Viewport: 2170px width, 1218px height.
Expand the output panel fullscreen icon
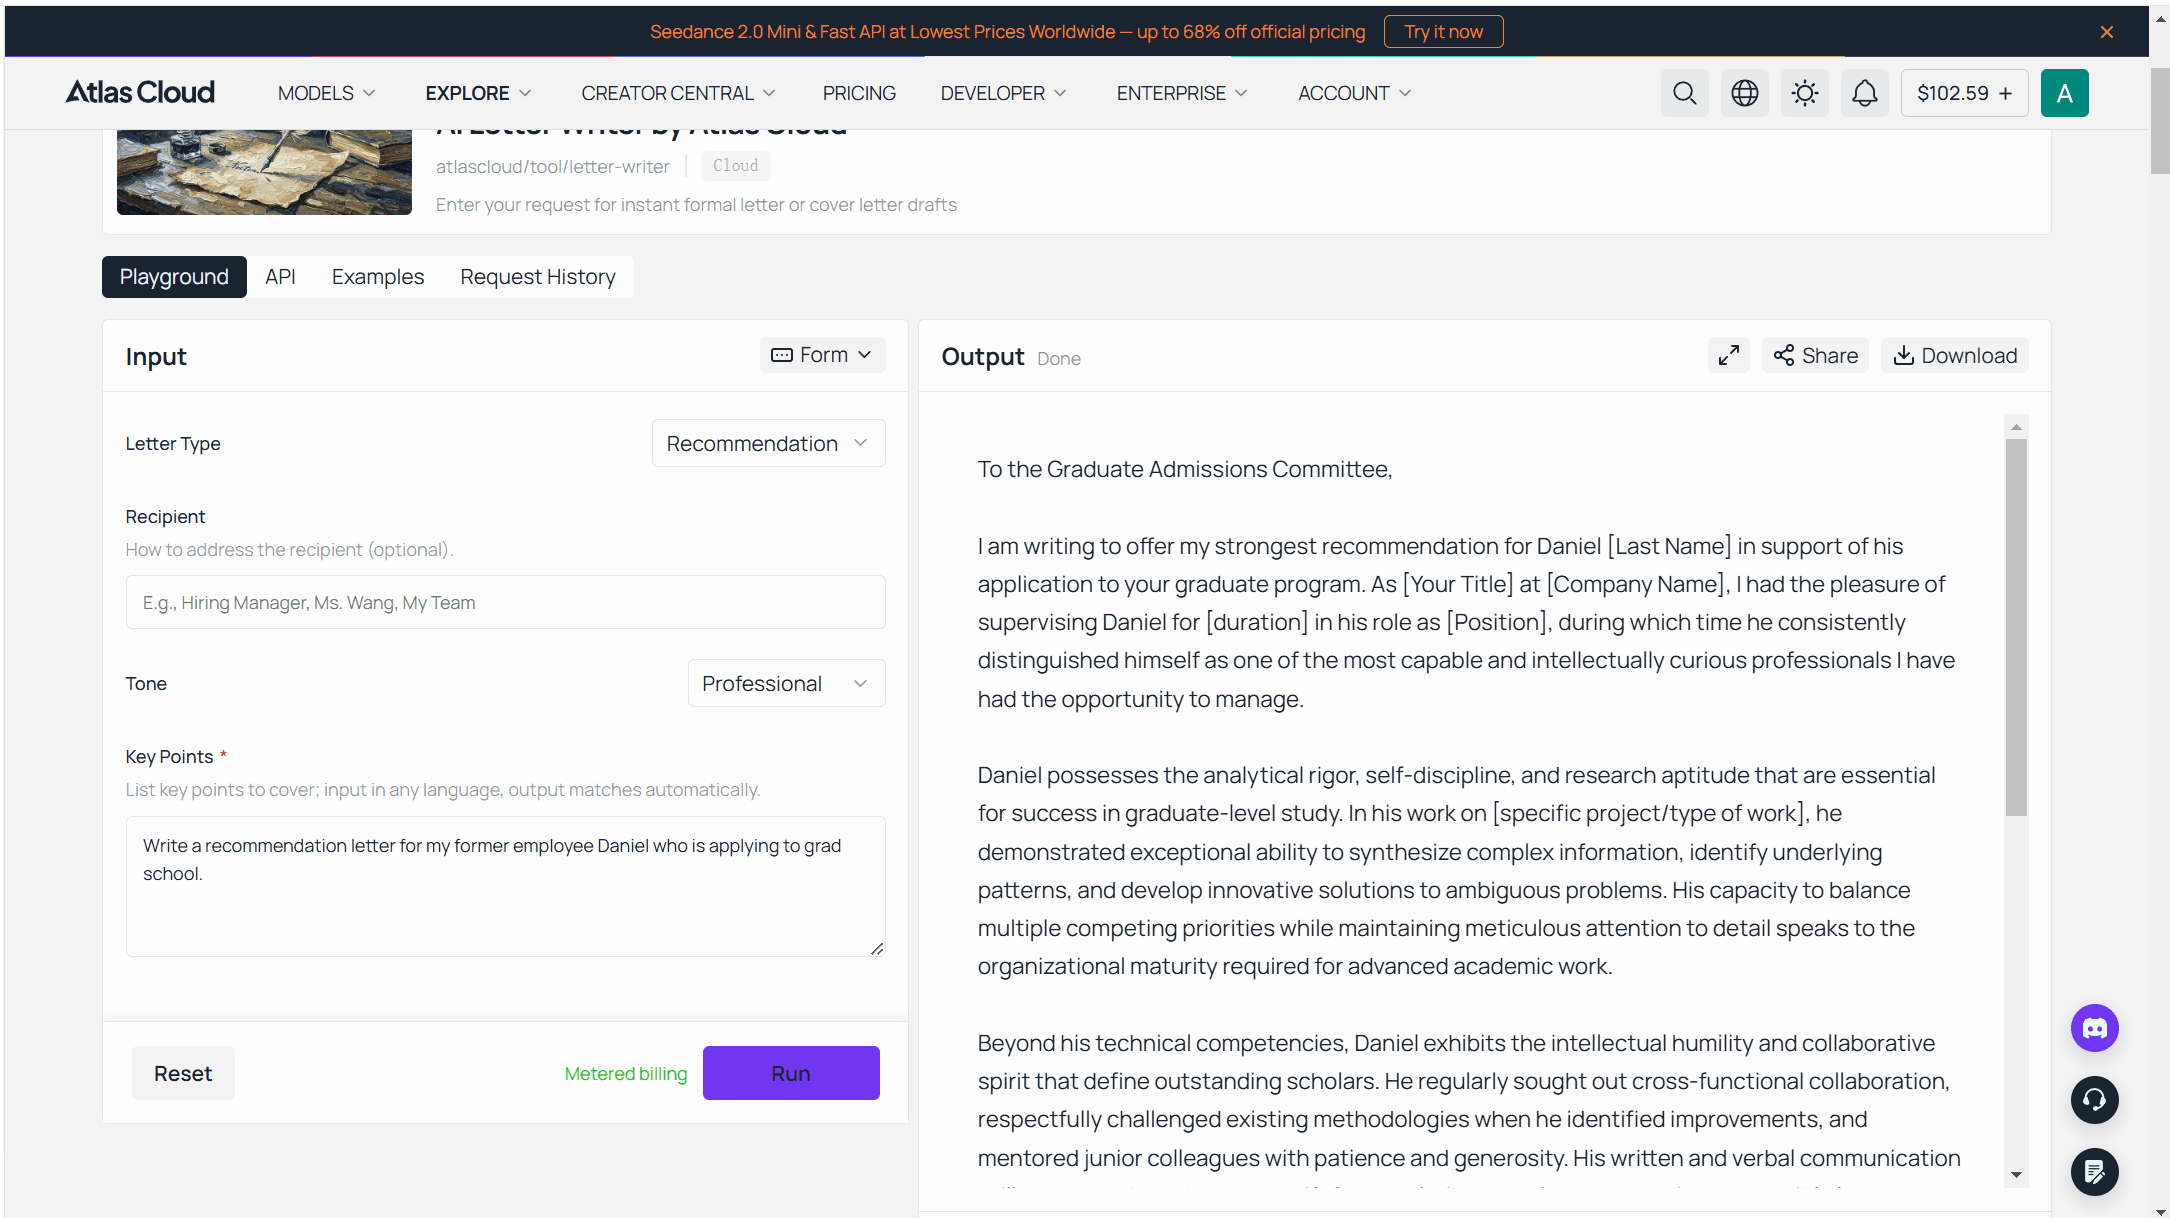(1728, 355)
